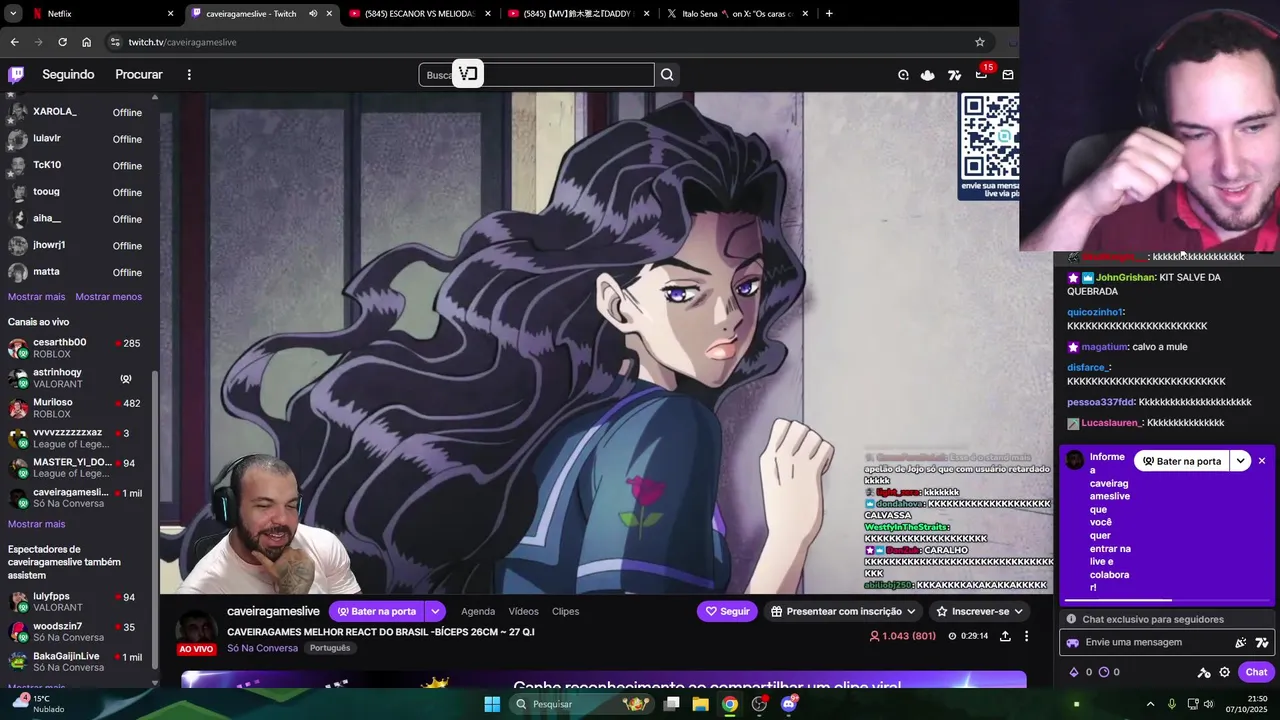Open File Explorer from the taskbar
The height and width of the screenshot is (720, 1280).
[x=701, y=704]
